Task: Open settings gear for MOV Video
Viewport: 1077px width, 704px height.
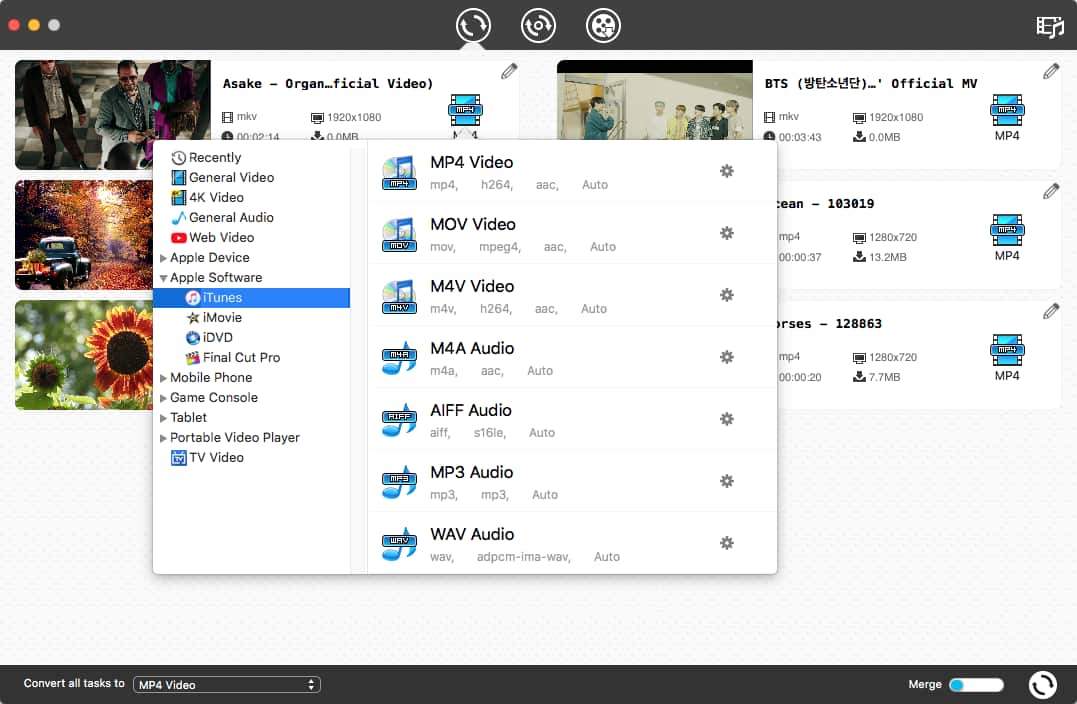Action: [727, 233]
